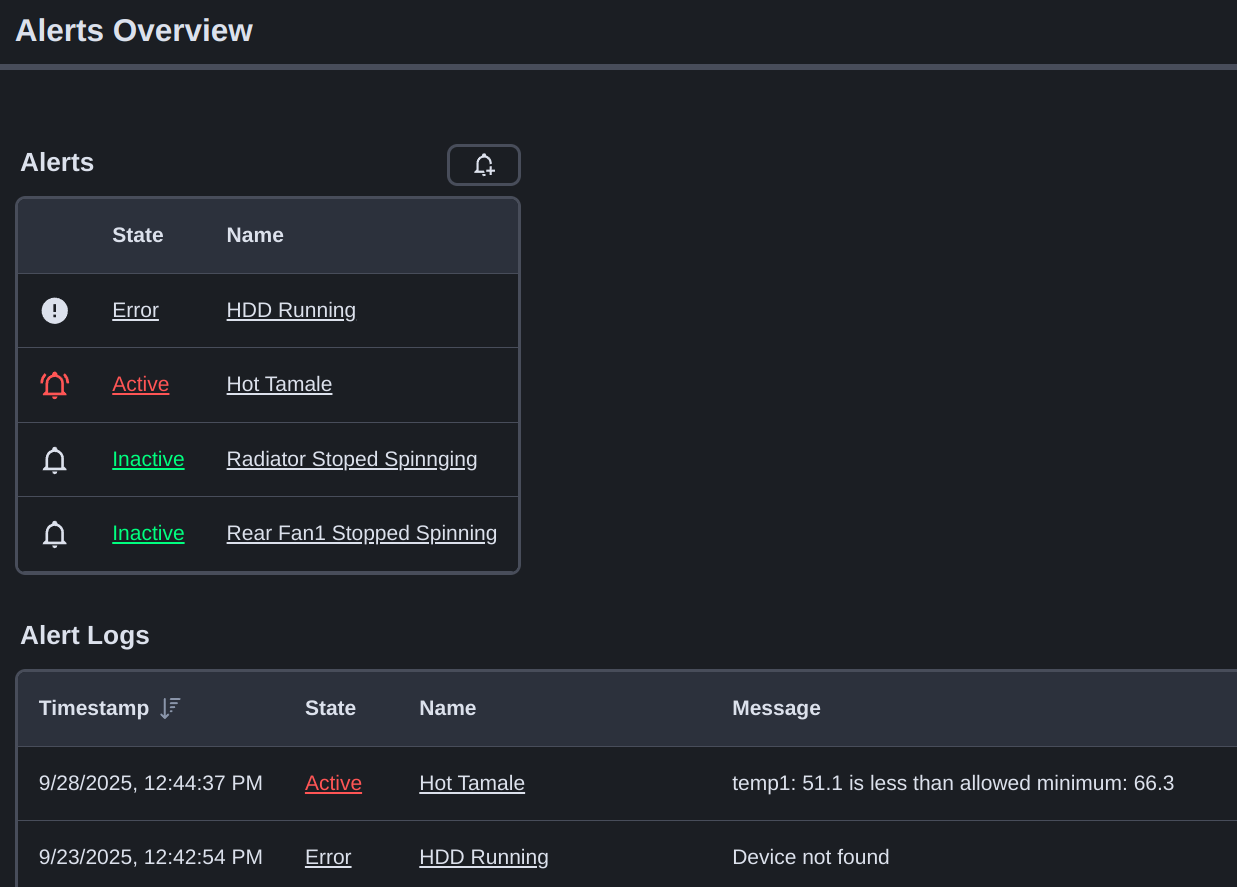The width and height of the screenshot is (1237, 887).
Task: Click the Active state in Alert Logs
Action: click(333, 783)
